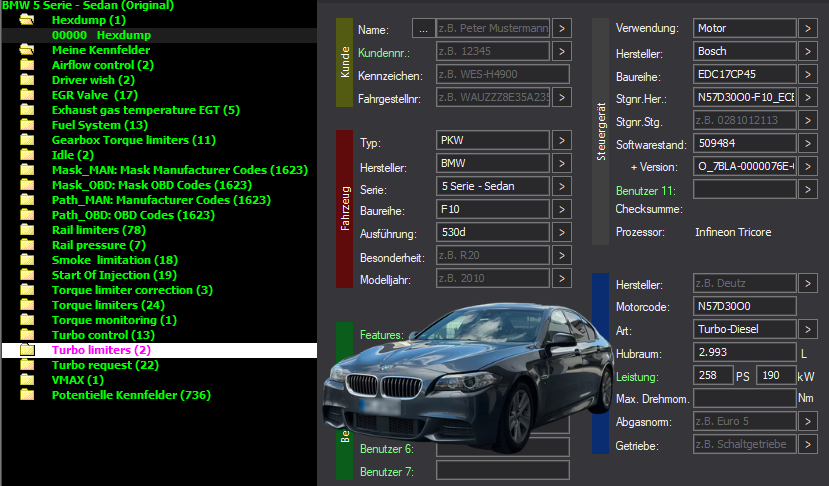Click the Benutzer 7 input field

503,471
